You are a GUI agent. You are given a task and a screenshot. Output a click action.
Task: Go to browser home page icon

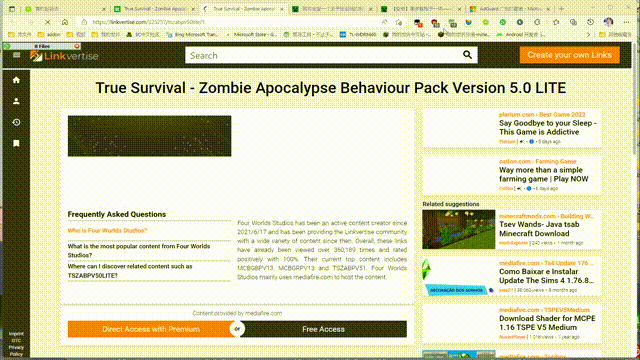pos(65,22)
